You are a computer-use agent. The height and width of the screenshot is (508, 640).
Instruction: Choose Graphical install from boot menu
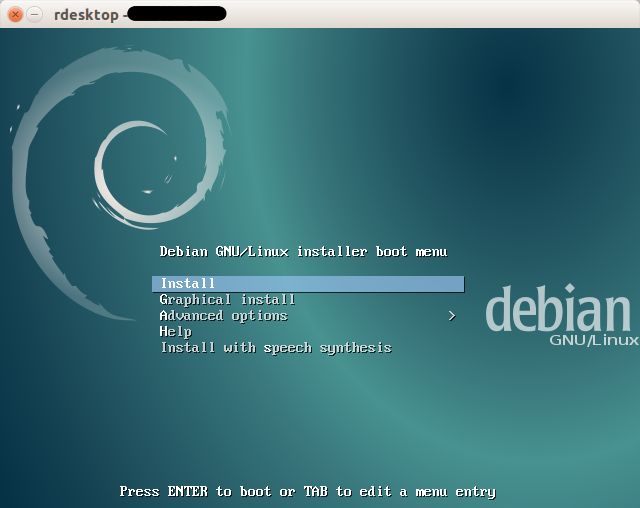(x=227, y=300)
